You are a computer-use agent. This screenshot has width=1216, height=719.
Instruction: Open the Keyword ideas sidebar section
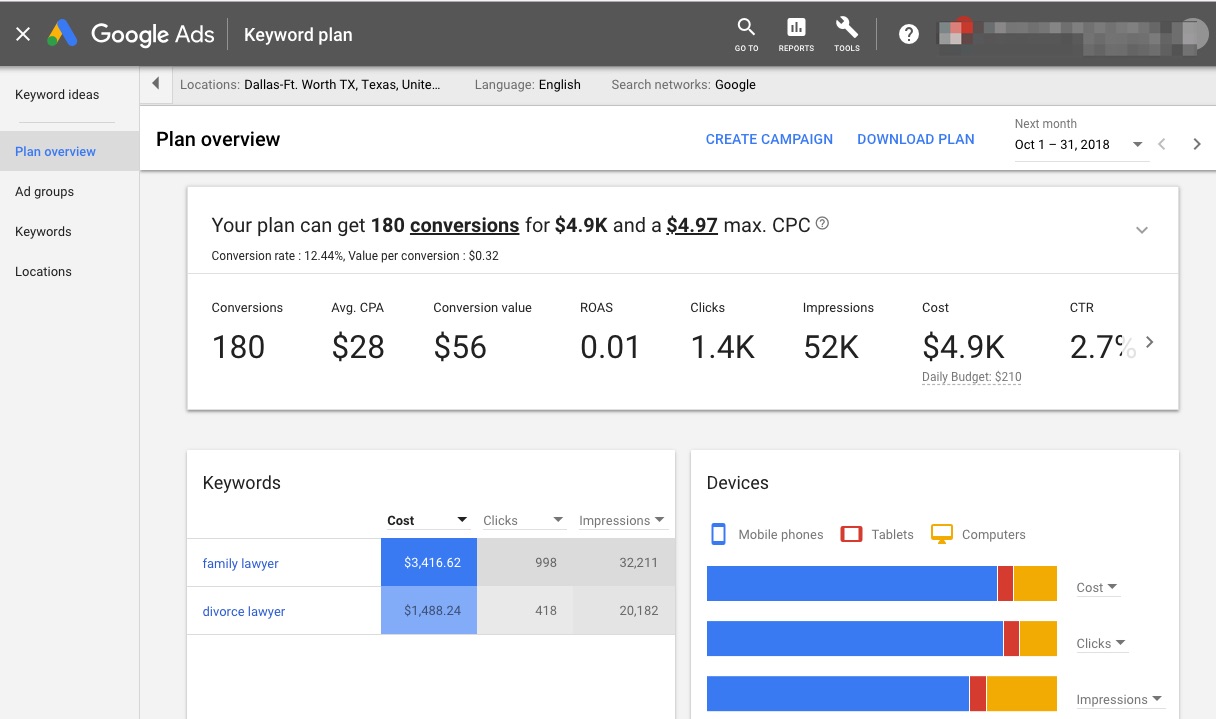[x=57, y=94]
